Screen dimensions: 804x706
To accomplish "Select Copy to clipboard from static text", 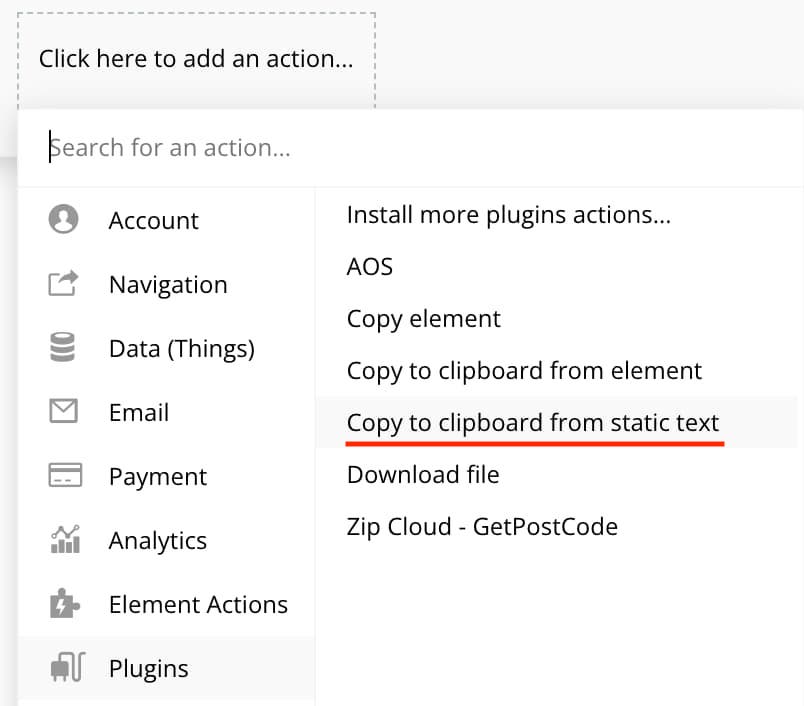I will (x=533, y=423).
